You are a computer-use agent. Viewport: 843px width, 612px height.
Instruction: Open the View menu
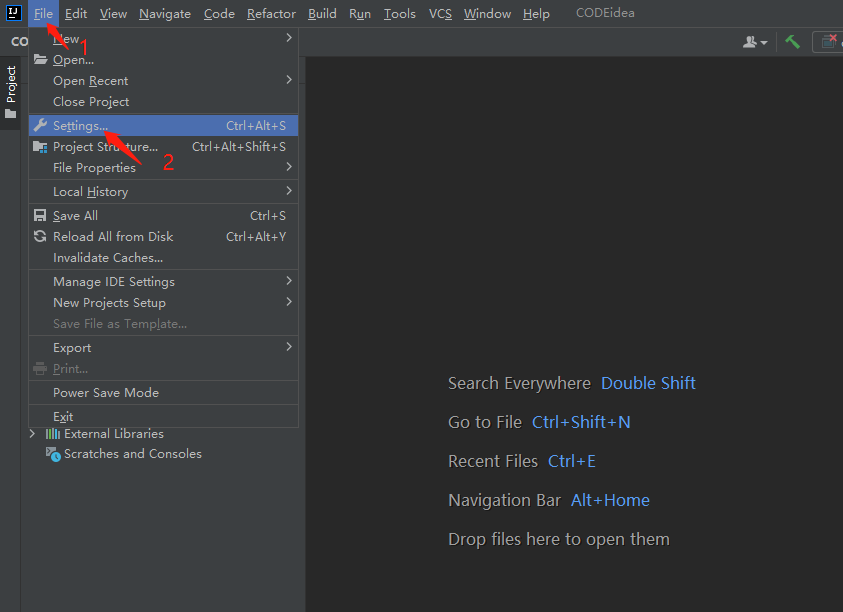113,13
